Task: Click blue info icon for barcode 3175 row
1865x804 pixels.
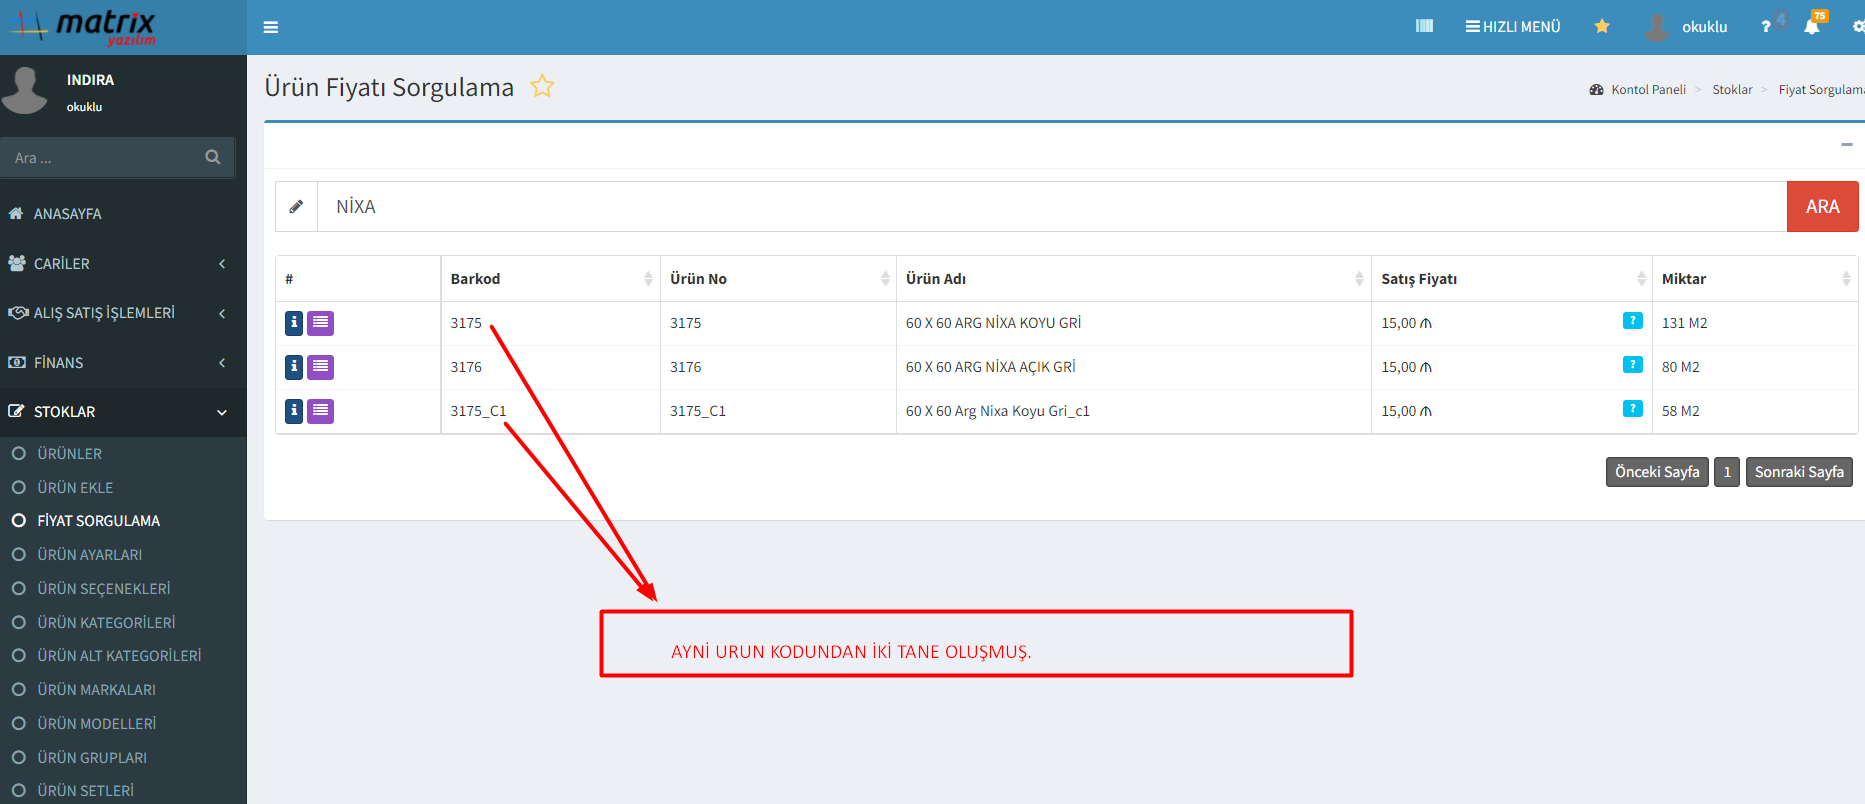Action: (x=294, y=323)
